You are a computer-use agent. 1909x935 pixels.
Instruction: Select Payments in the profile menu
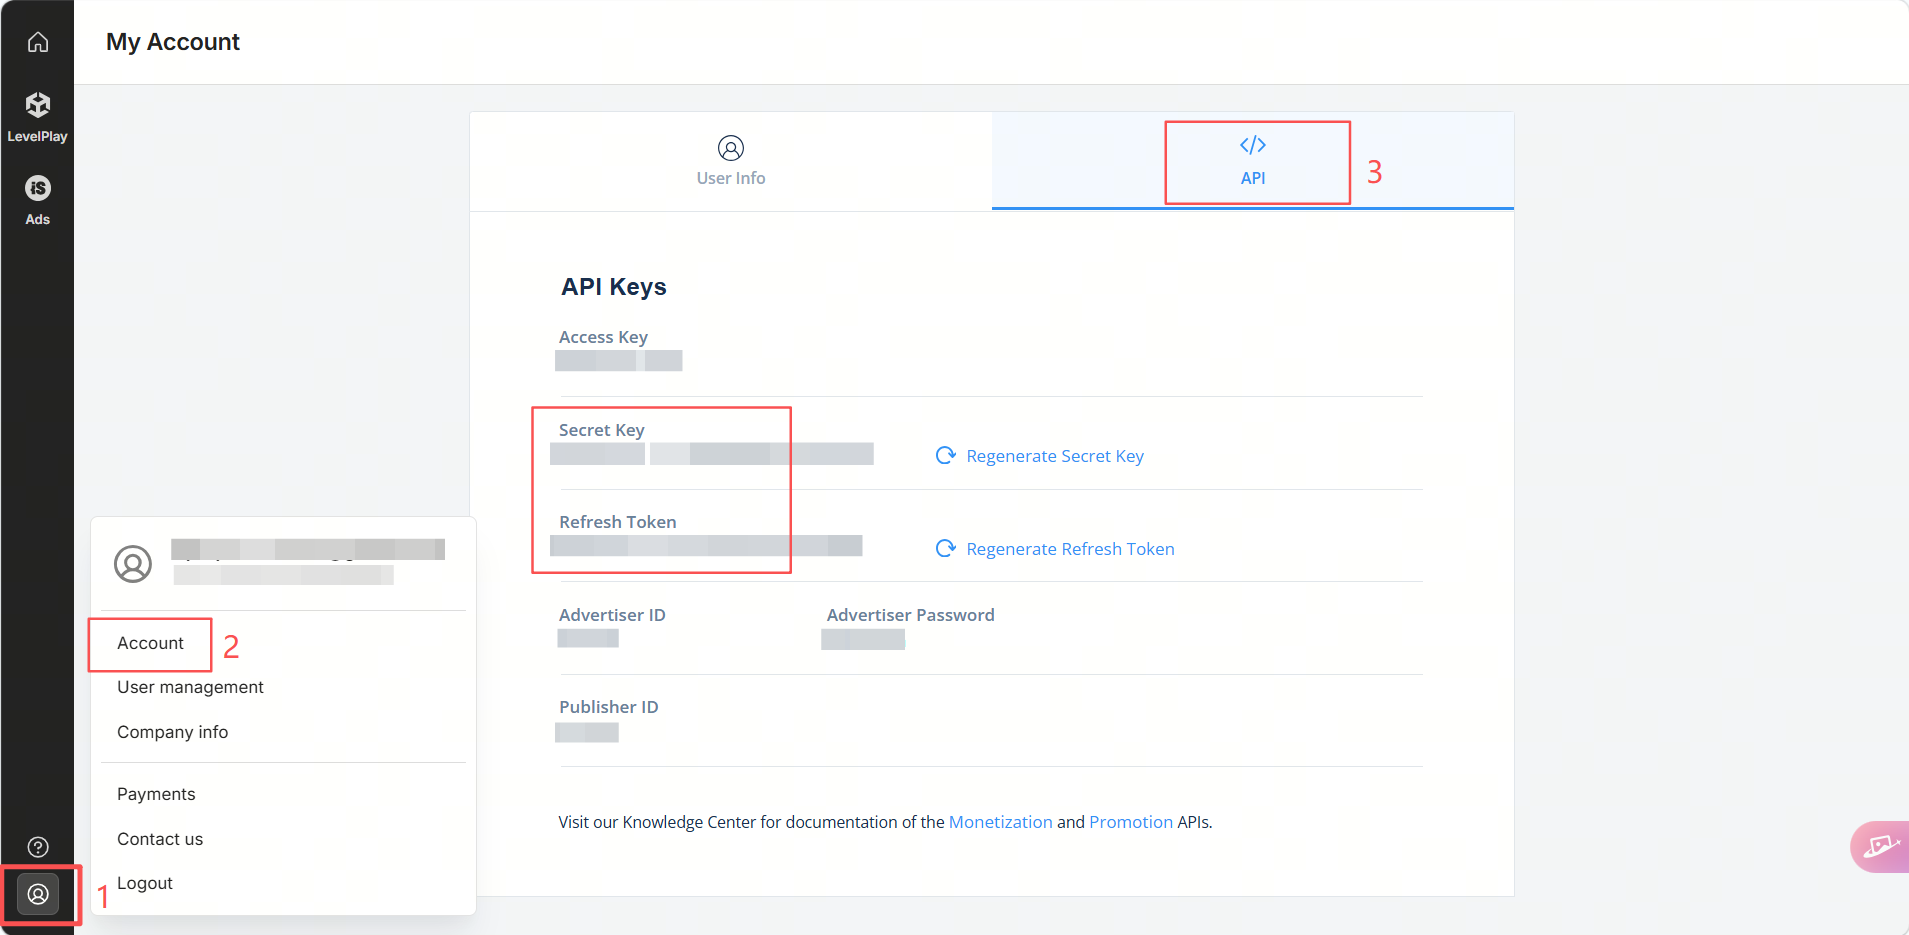click(156, 794)
